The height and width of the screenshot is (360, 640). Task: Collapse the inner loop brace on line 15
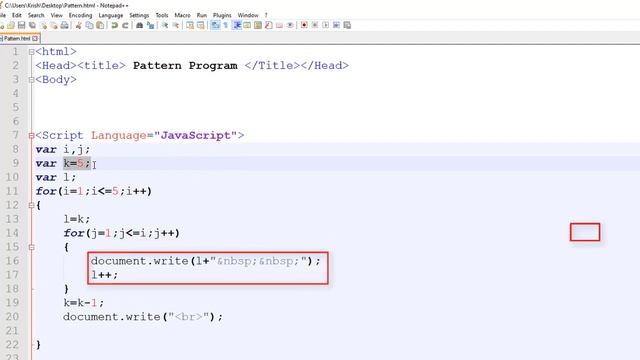point(31,247)
